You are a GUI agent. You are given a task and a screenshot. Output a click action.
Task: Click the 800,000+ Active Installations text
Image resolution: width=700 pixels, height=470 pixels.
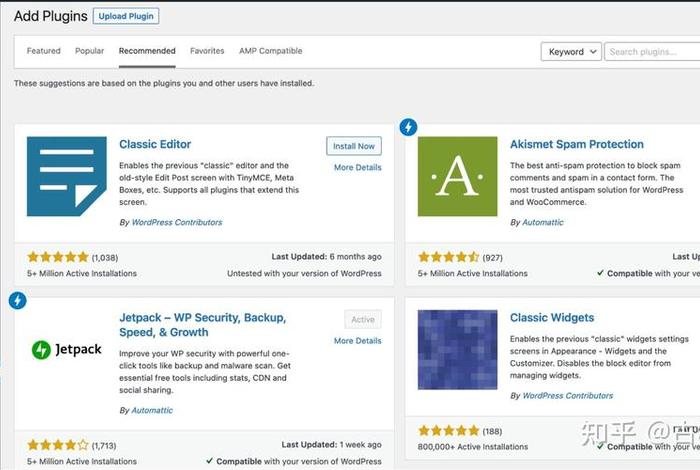(x=473, y=446)
